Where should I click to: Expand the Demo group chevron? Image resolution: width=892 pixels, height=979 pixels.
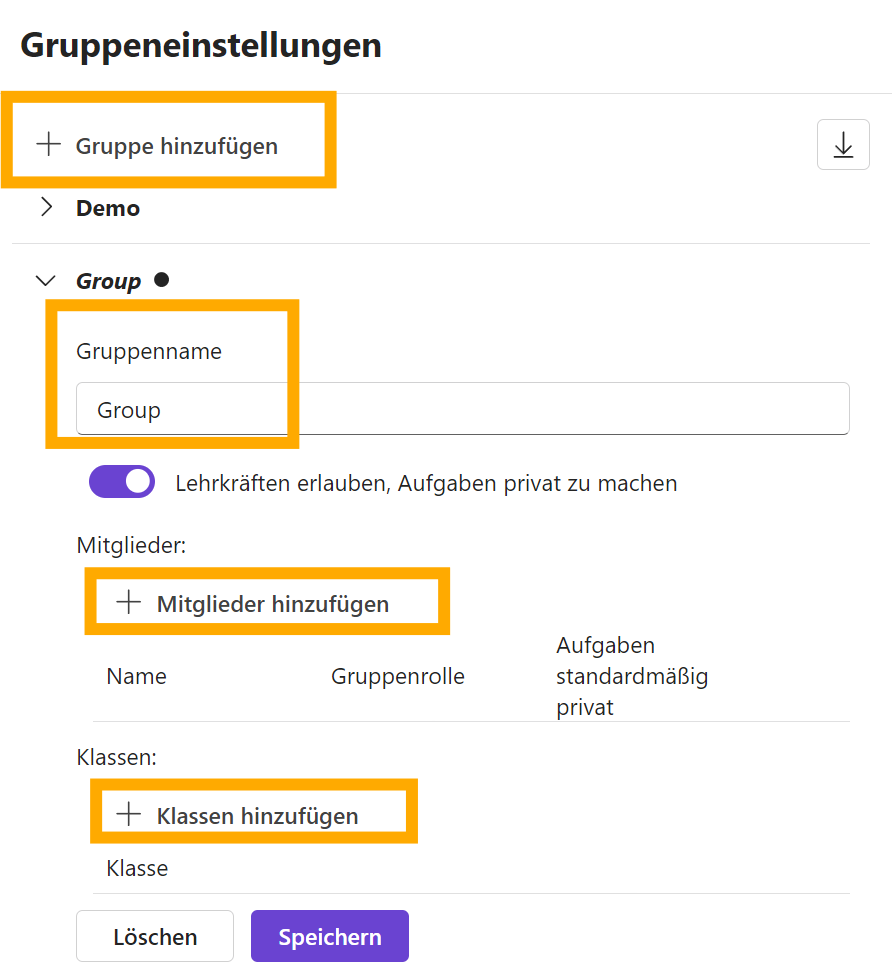(46, 208)
